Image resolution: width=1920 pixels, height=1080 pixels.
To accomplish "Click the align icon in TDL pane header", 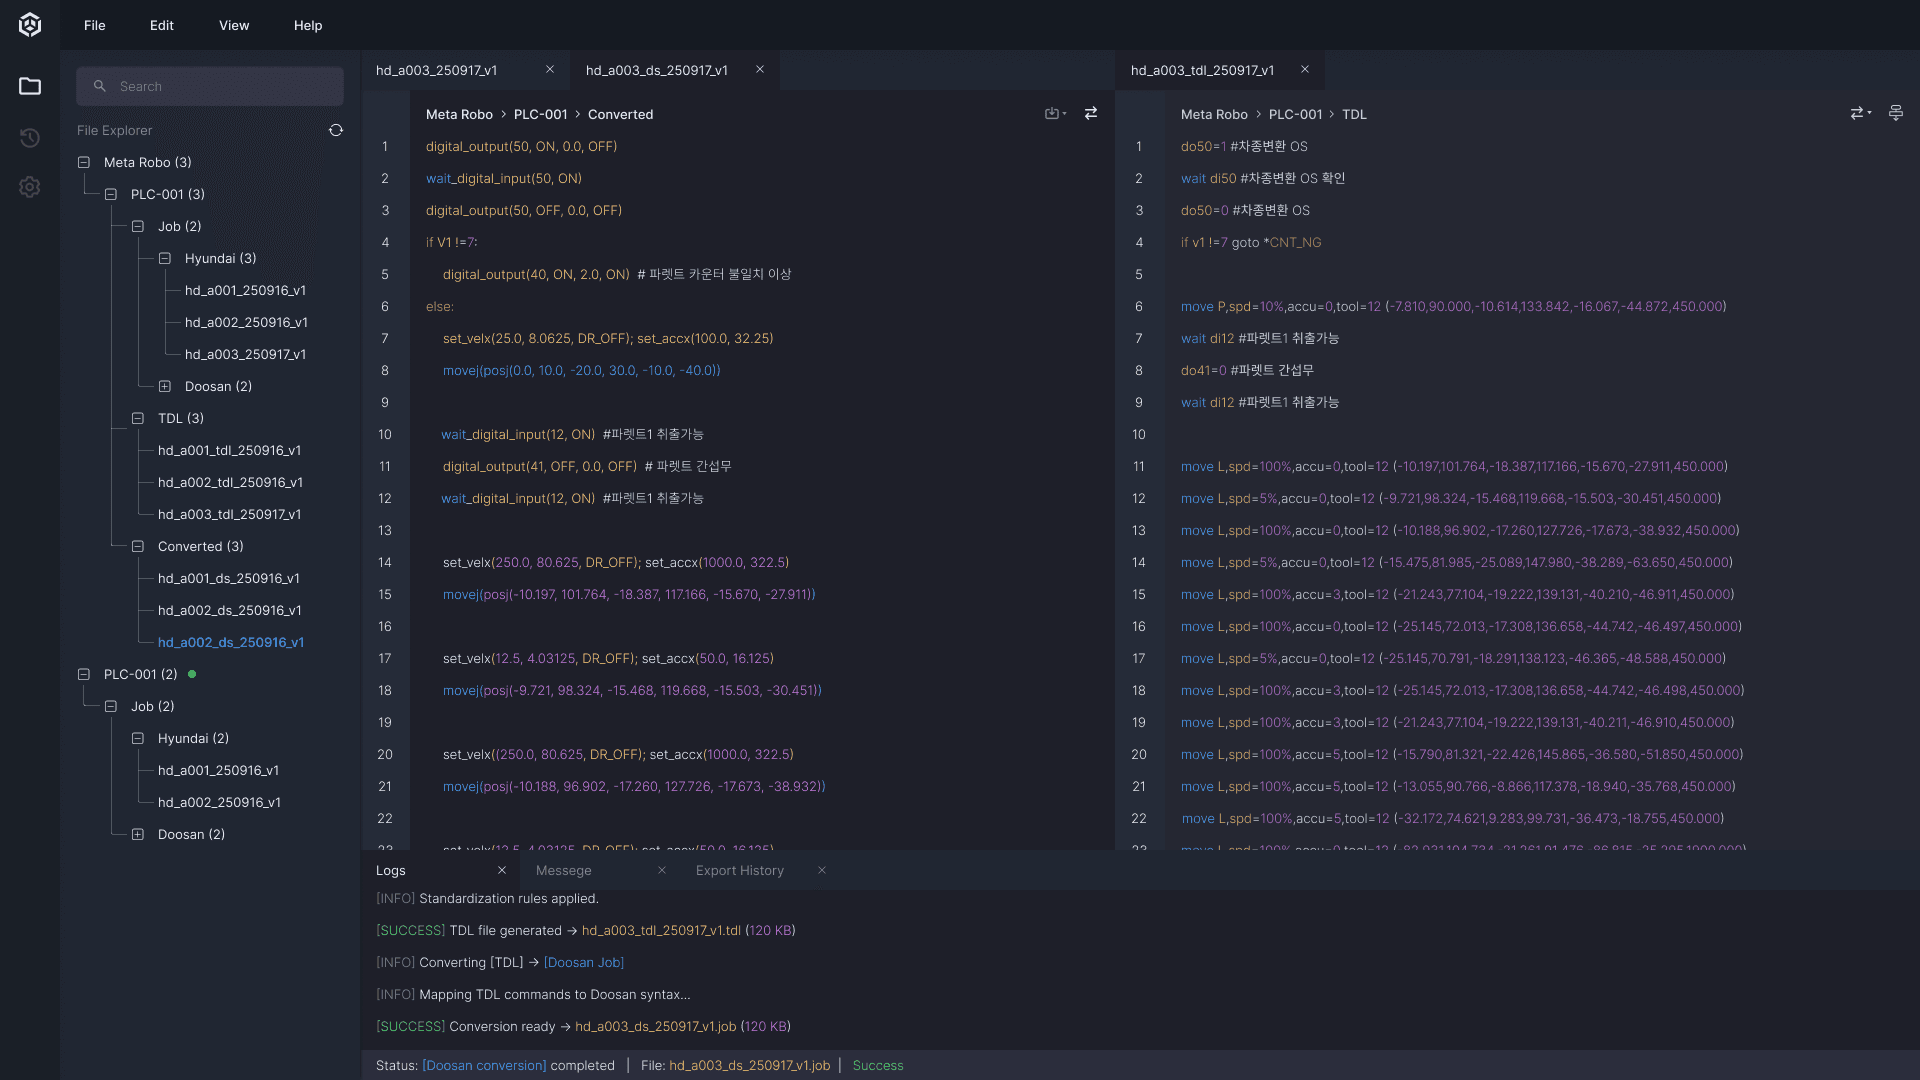I will pyautogui.click(x=1895, y=113).
